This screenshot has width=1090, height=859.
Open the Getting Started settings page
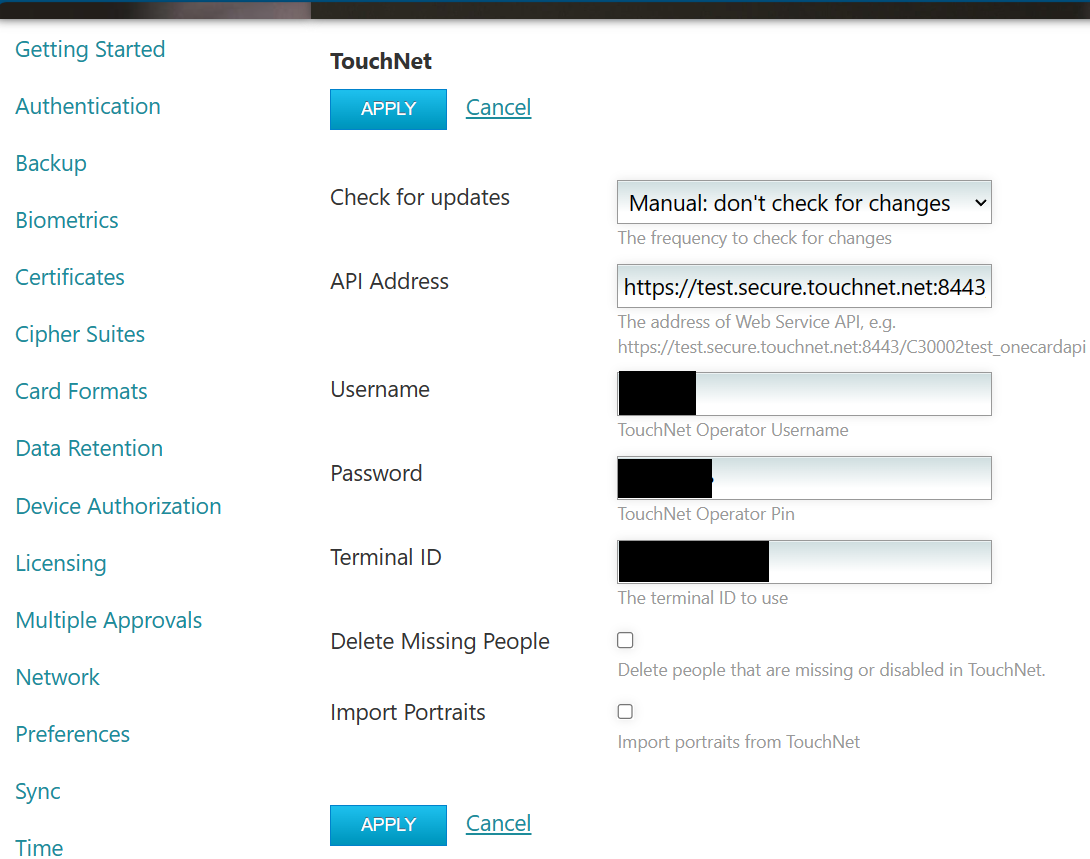pos(90,49)
